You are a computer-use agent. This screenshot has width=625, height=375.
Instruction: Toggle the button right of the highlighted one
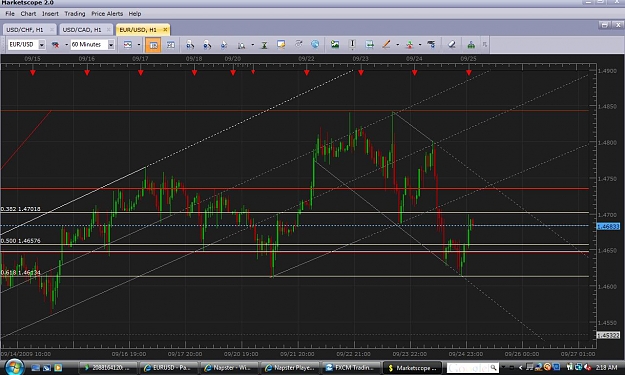point(170,45)
